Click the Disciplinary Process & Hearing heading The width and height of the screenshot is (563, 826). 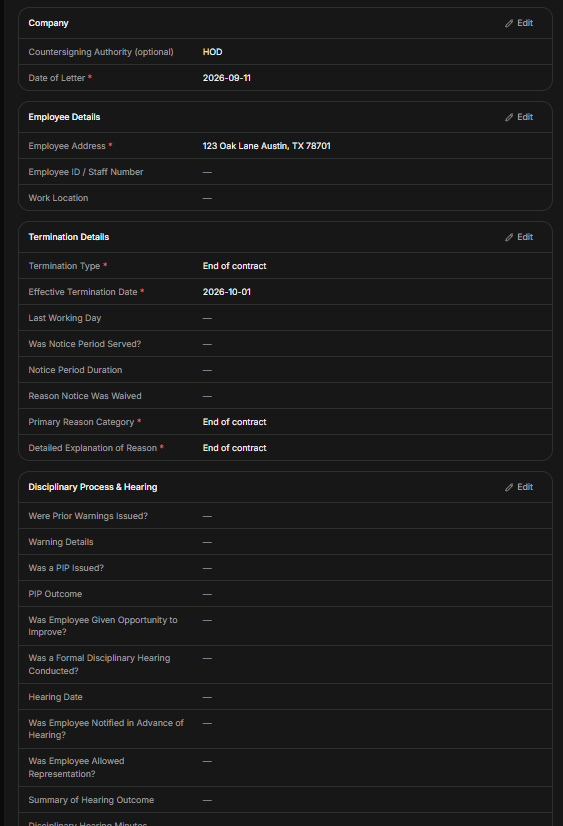(x=93, y=487)
